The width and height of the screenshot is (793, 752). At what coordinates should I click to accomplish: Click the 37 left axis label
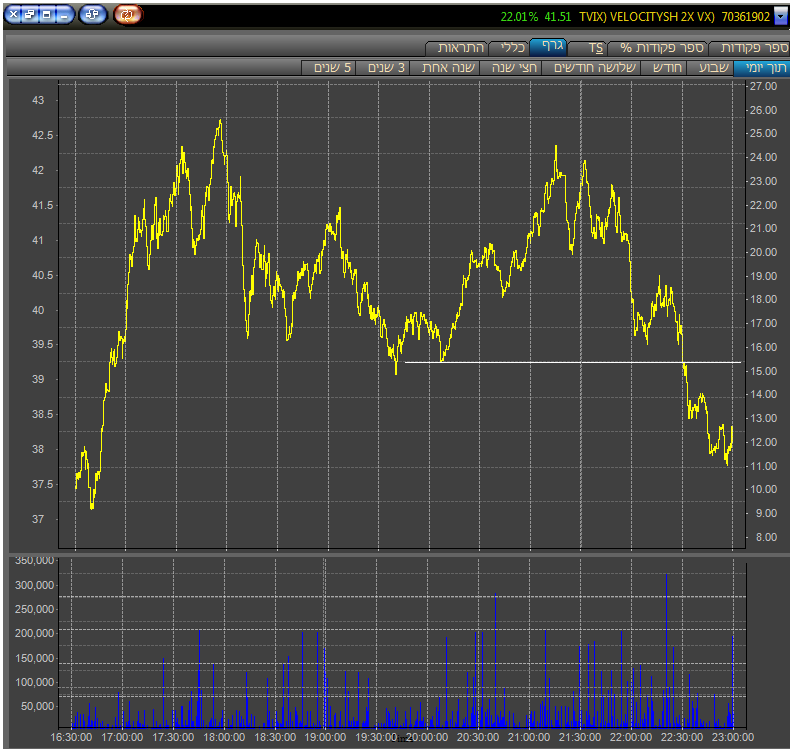click(x=38, y=519)
